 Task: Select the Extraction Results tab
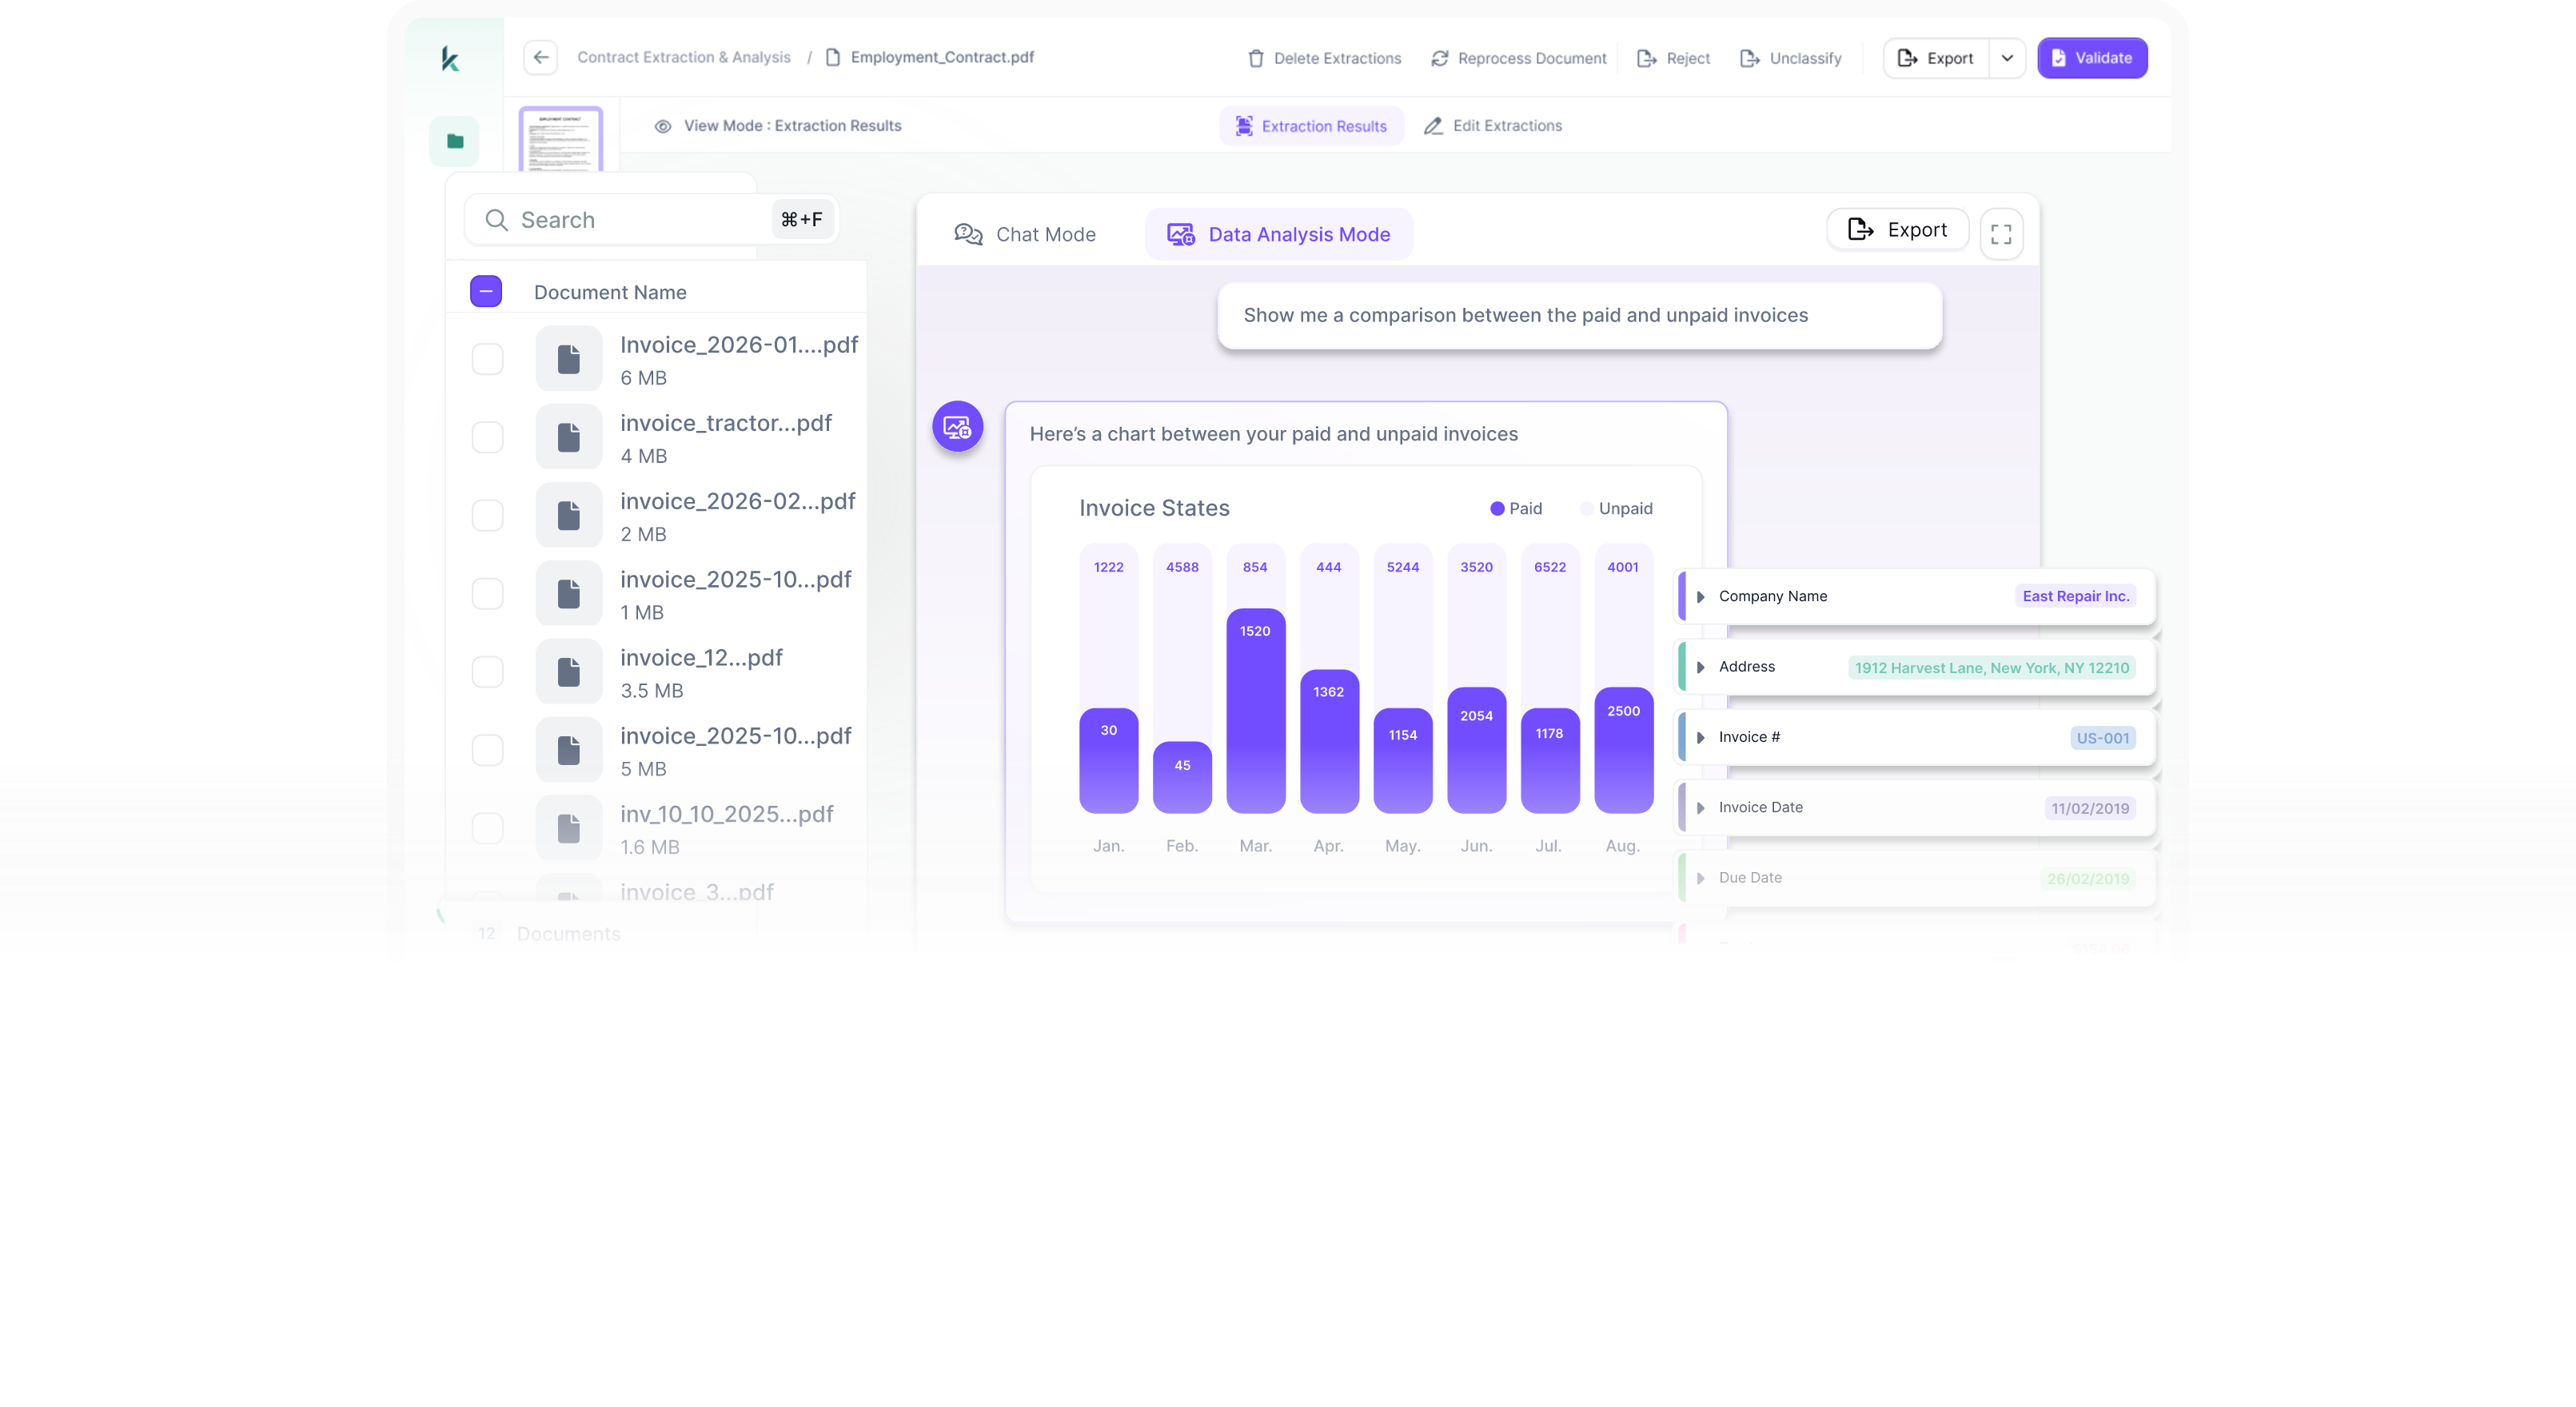[x=1311, y=126]
